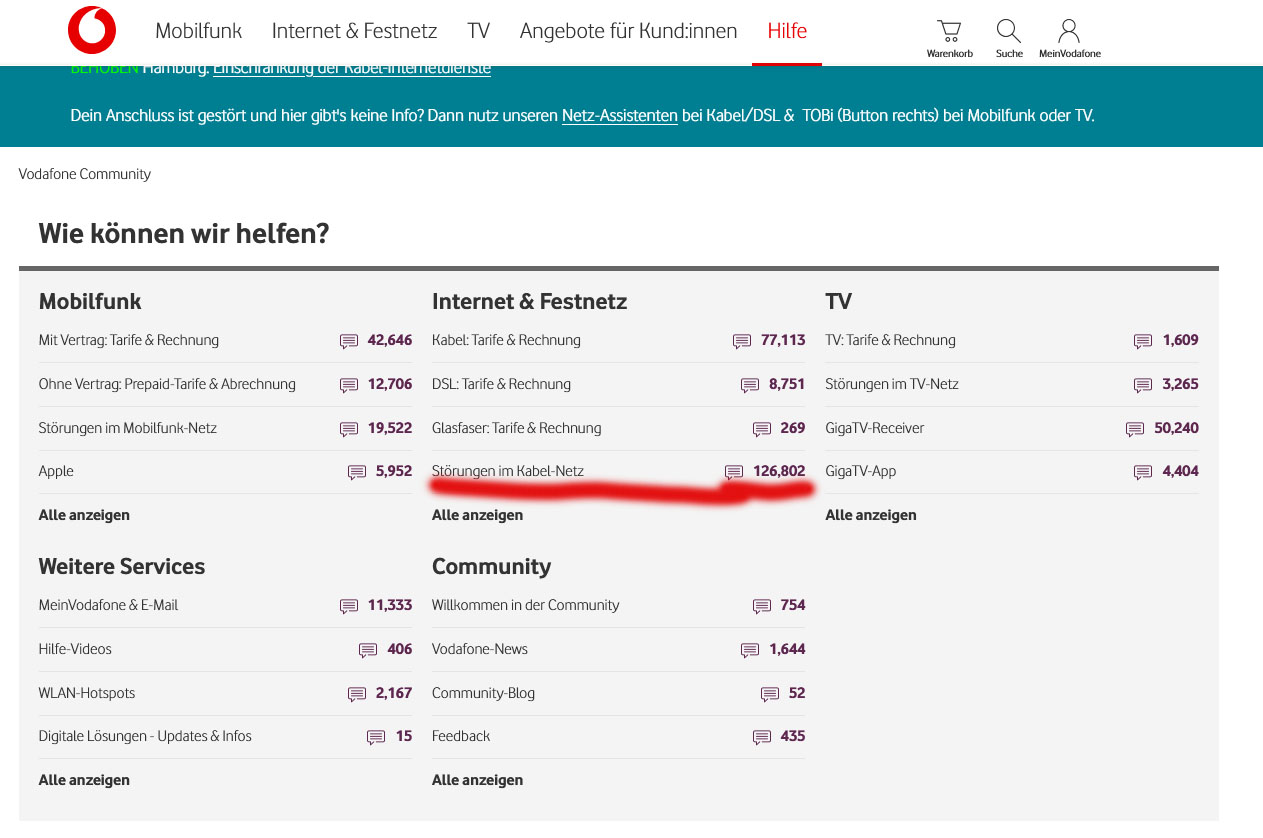Viewport: 1263px width, 838px height.
Task: Open the Feedback forum link
Action: [x=461, y=736]
